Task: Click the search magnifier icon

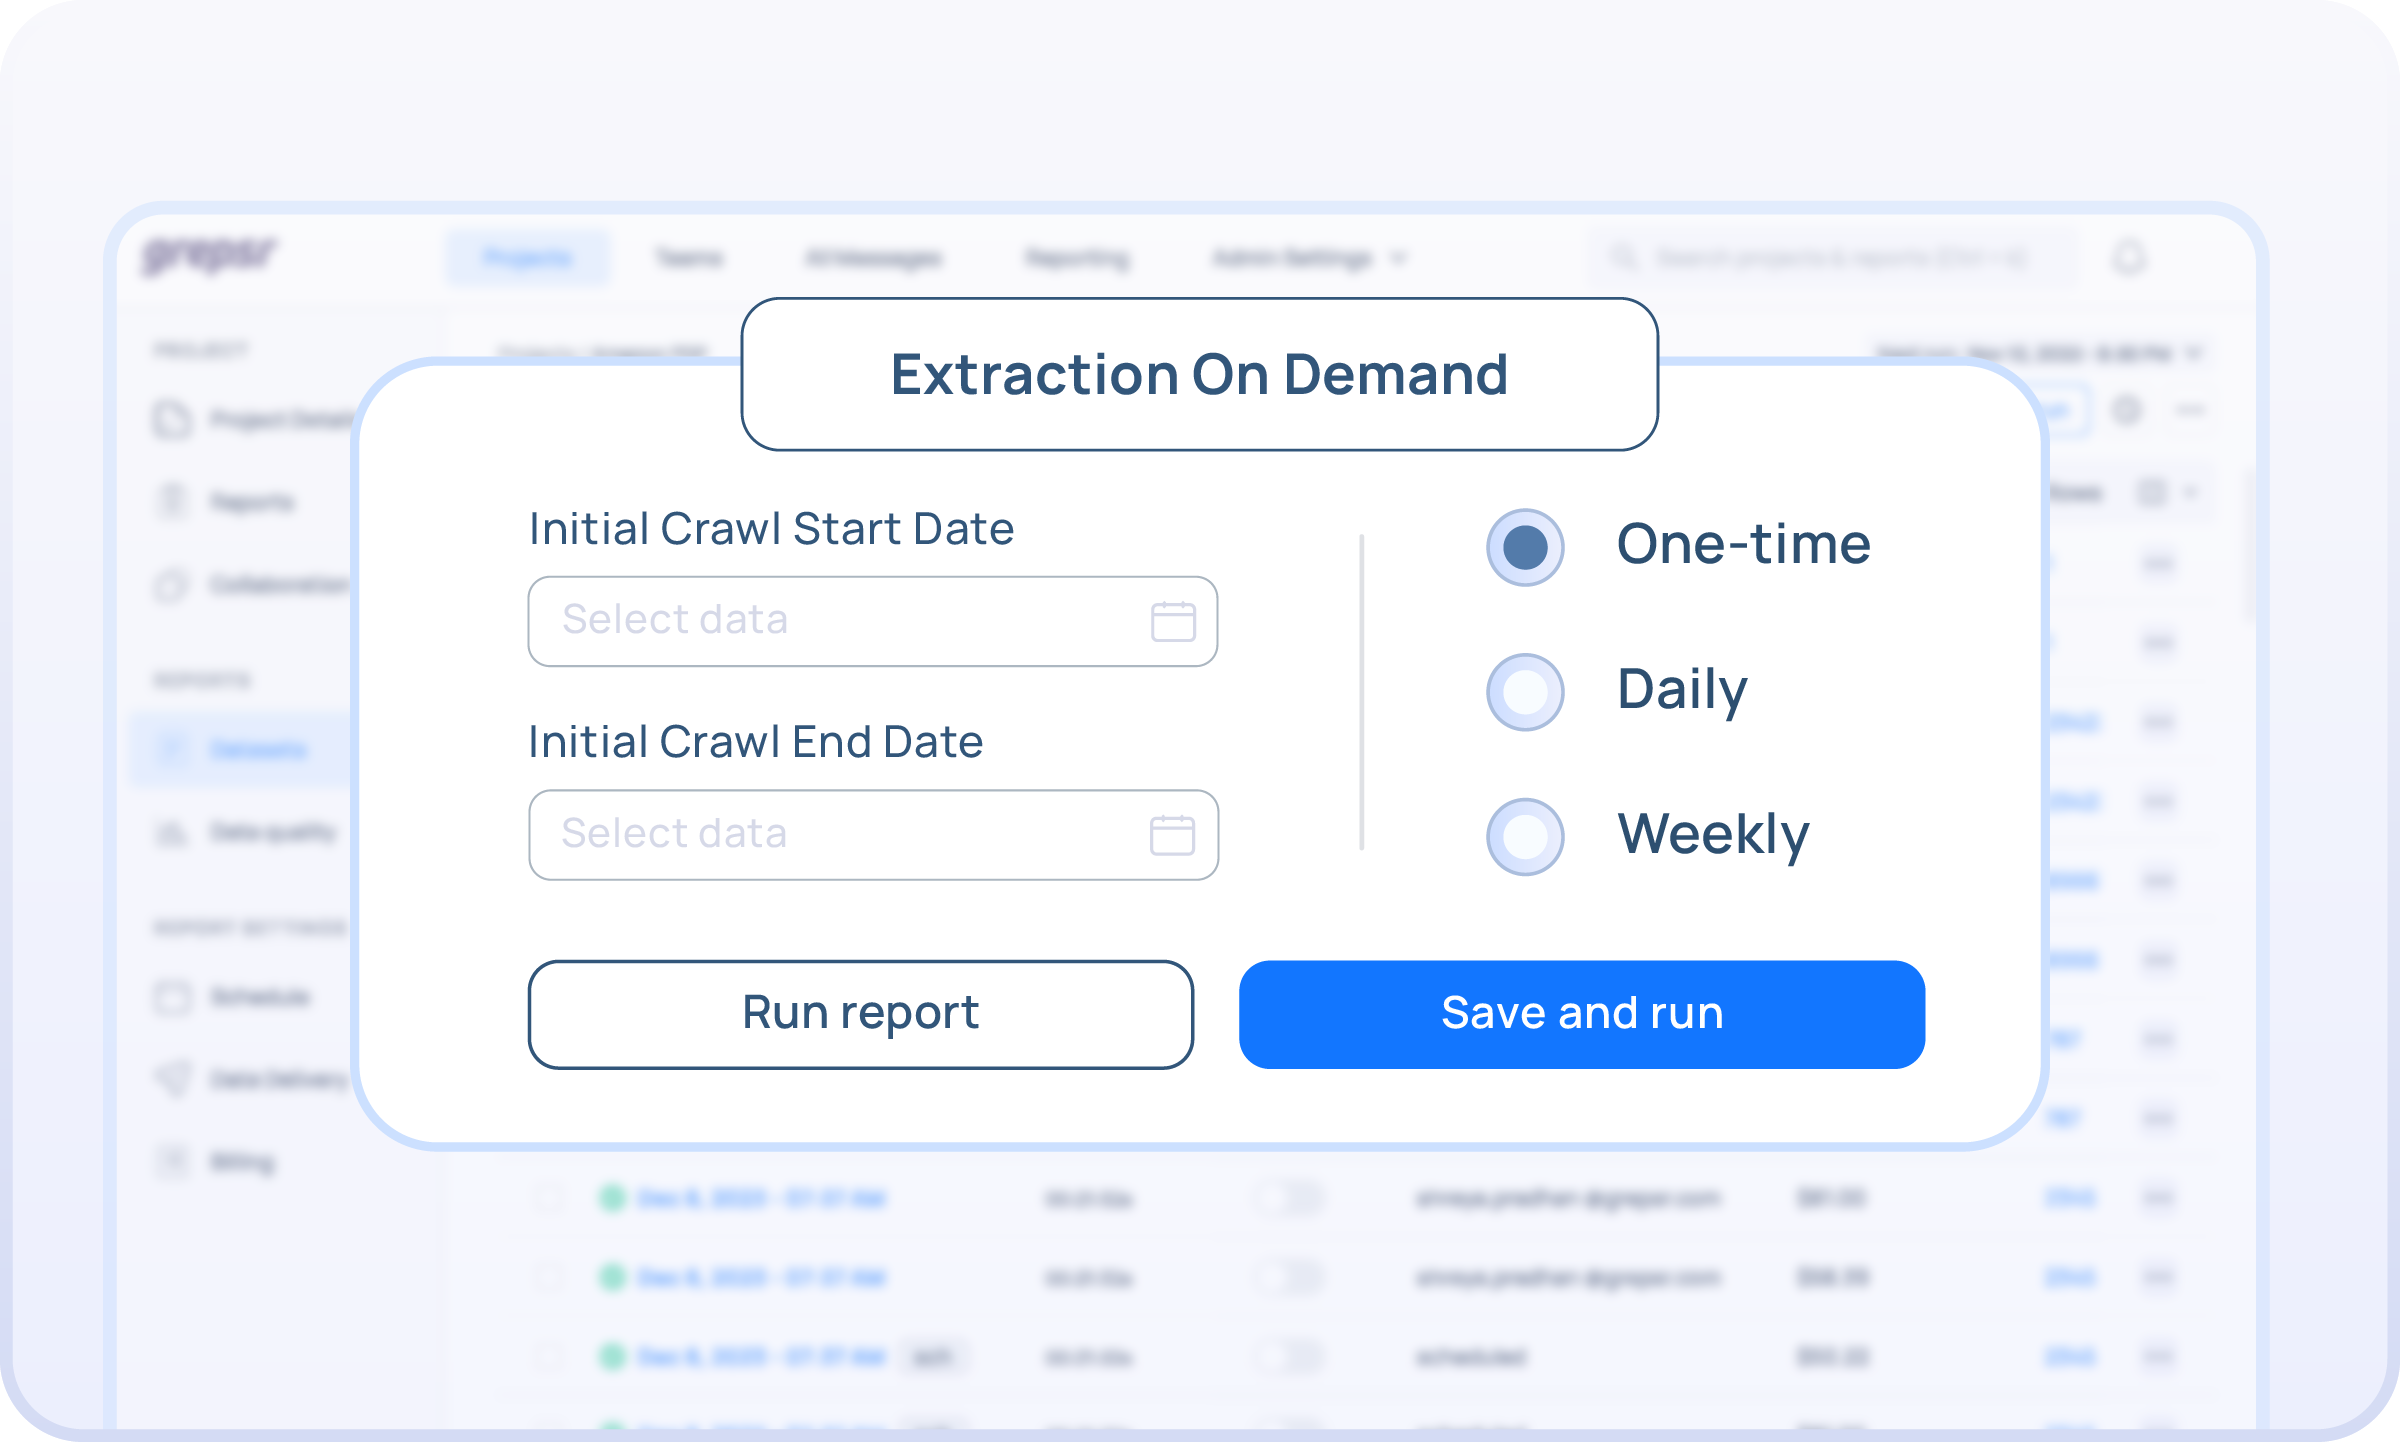Action: [1622, 257]
